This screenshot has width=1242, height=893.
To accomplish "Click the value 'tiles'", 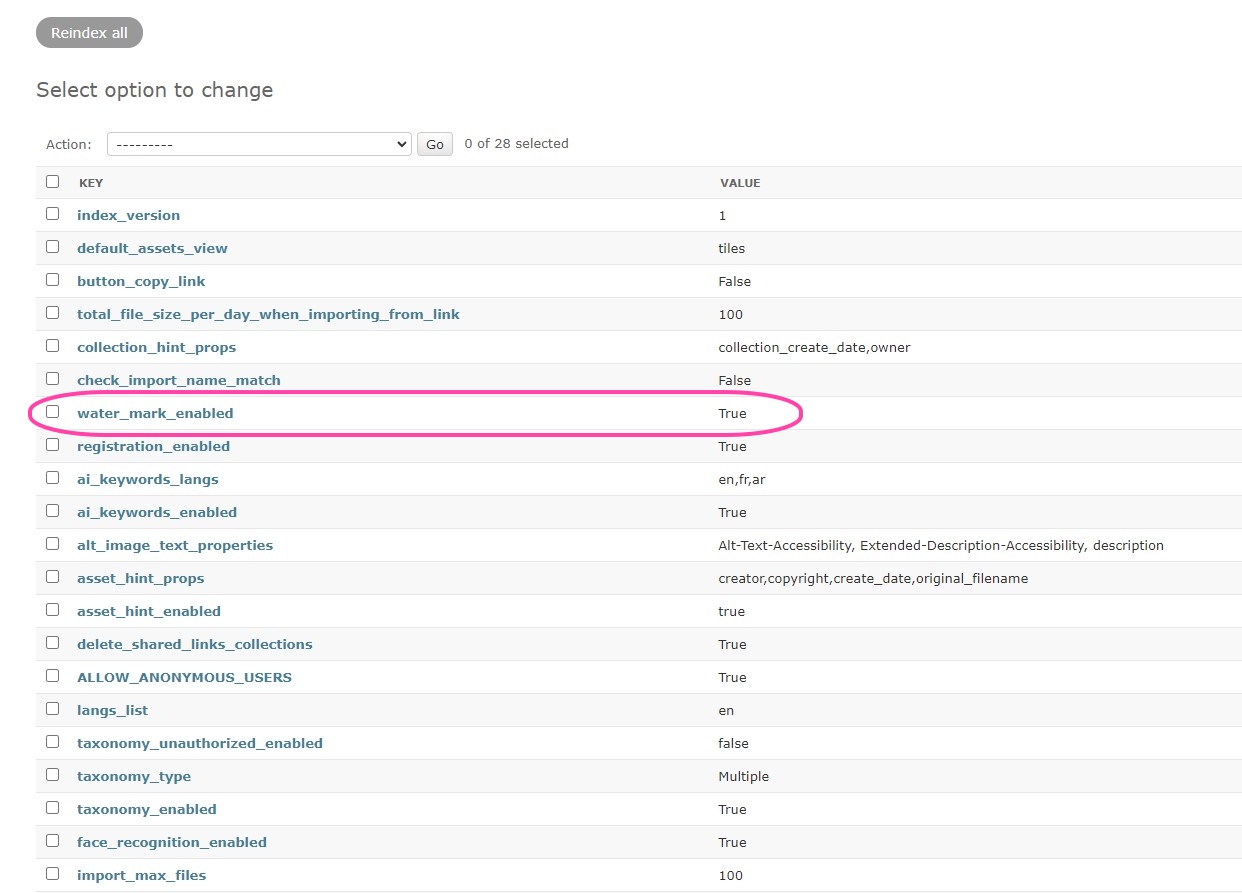I will [732, 248].
